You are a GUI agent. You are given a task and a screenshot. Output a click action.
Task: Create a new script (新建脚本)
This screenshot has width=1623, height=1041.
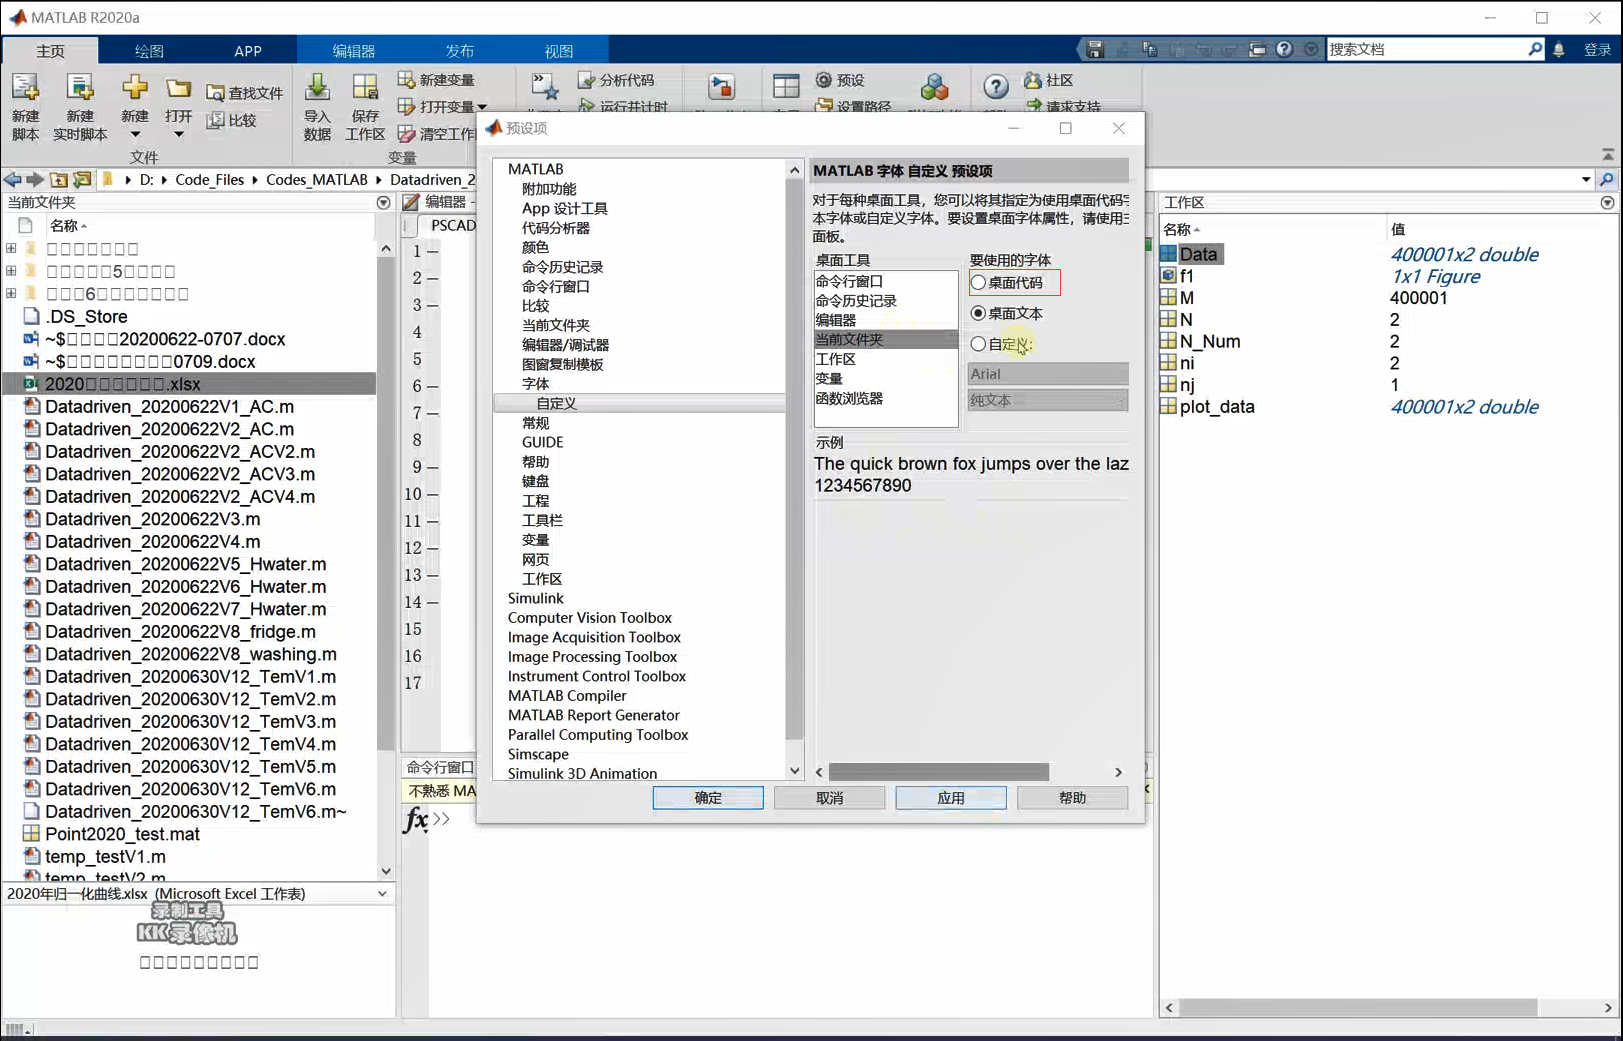click(x=25, y=105)
